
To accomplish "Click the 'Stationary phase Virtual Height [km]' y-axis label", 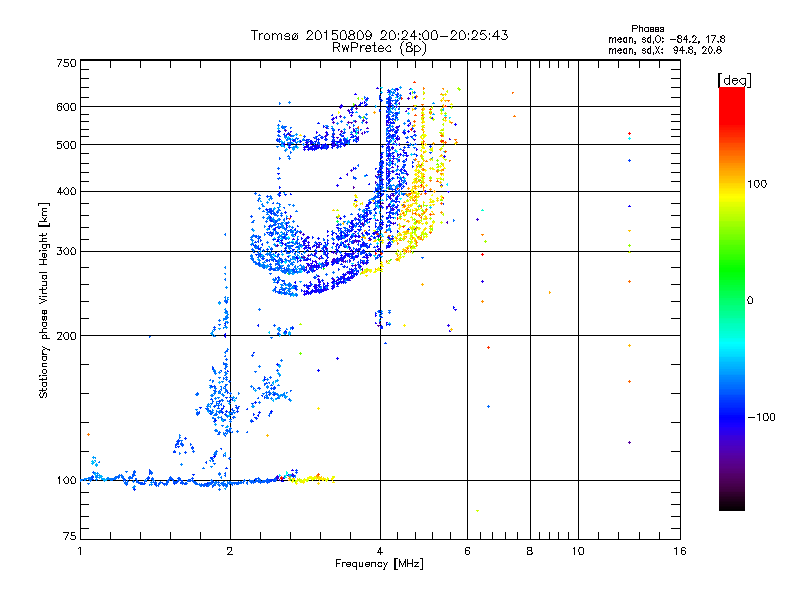I will pyautogui.click(x=44, y=301).
